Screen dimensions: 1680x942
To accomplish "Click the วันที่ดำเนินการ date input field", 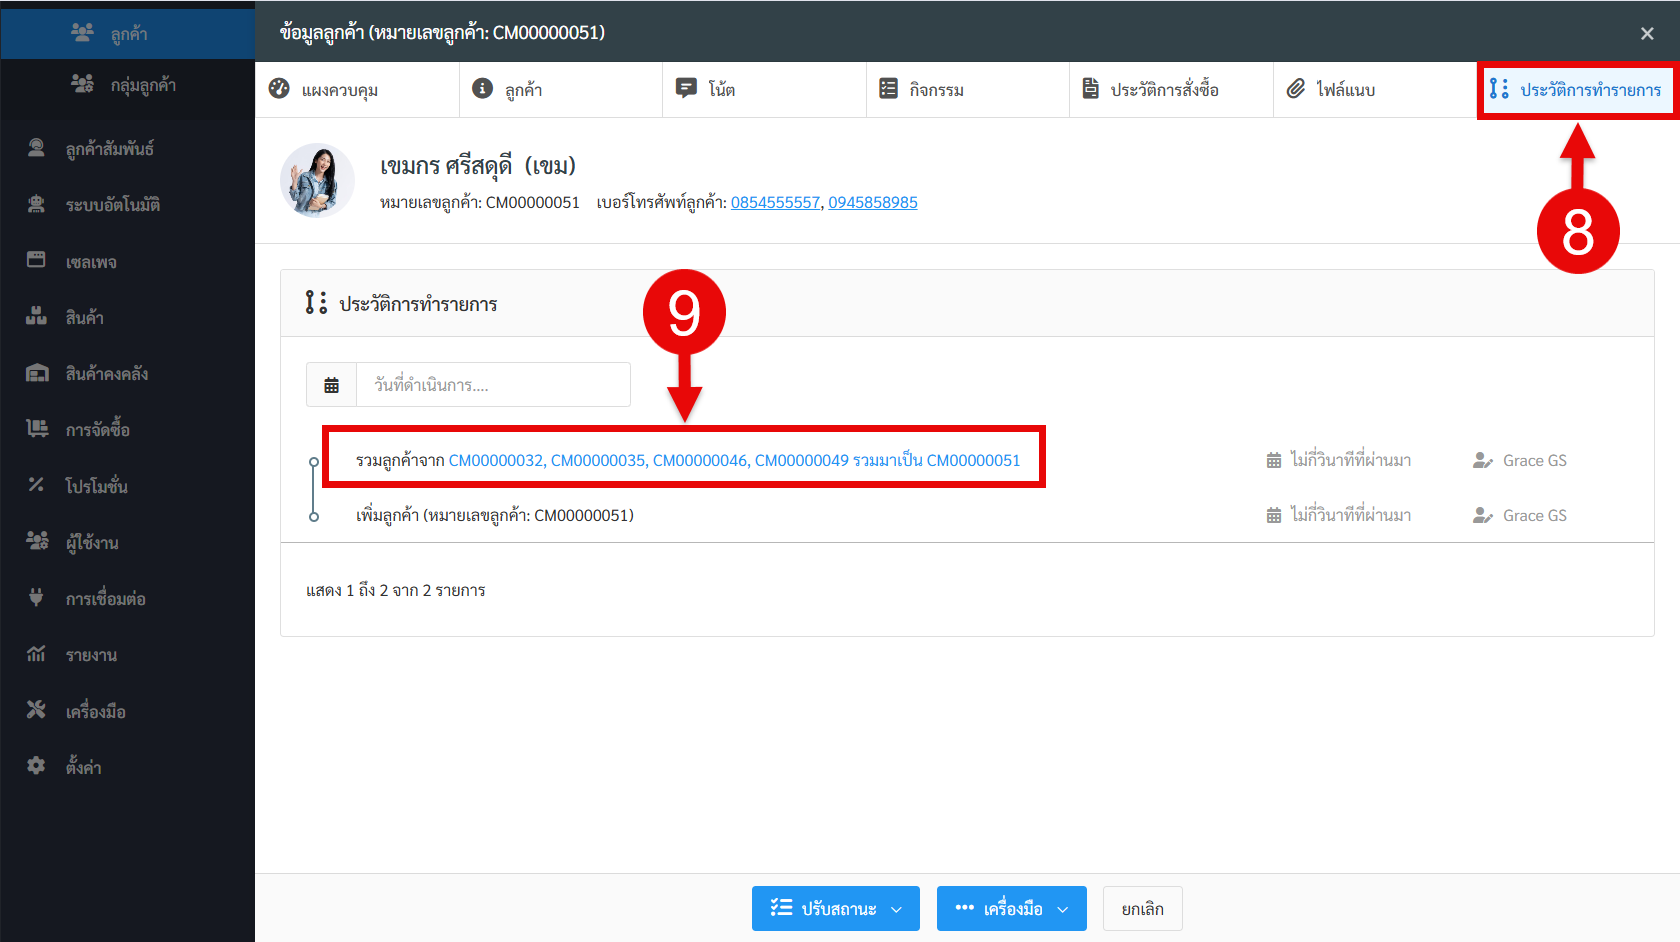I will [492, 385].
